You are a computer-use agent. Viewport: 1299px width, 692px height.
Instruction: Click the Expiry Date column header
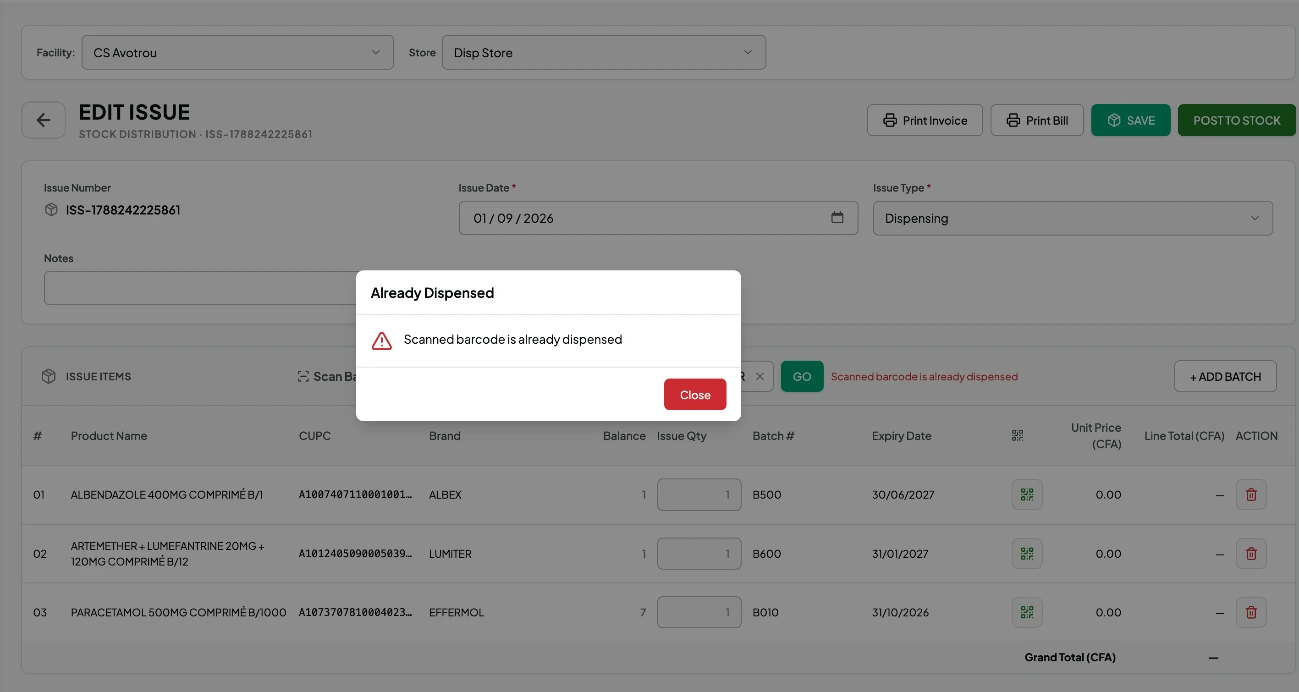[901, 436]
